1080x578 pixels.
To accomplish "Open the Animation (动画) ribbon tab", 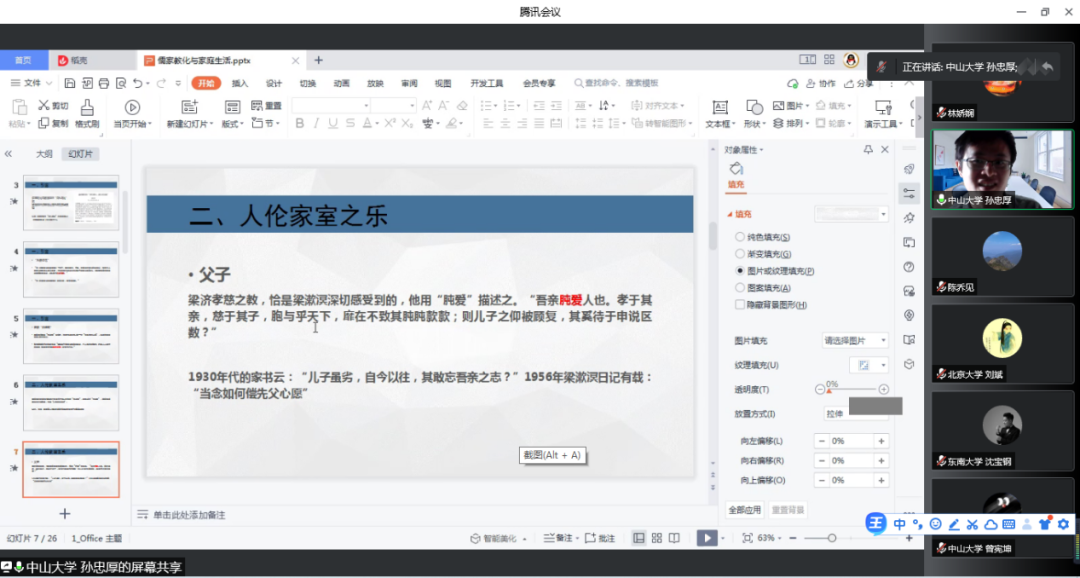I will pos(341,83).
